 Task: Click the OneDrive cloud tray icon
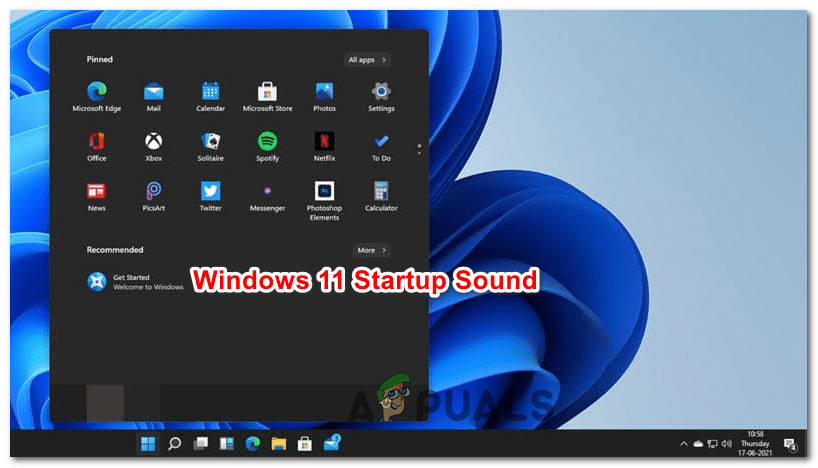pos(698,444)
